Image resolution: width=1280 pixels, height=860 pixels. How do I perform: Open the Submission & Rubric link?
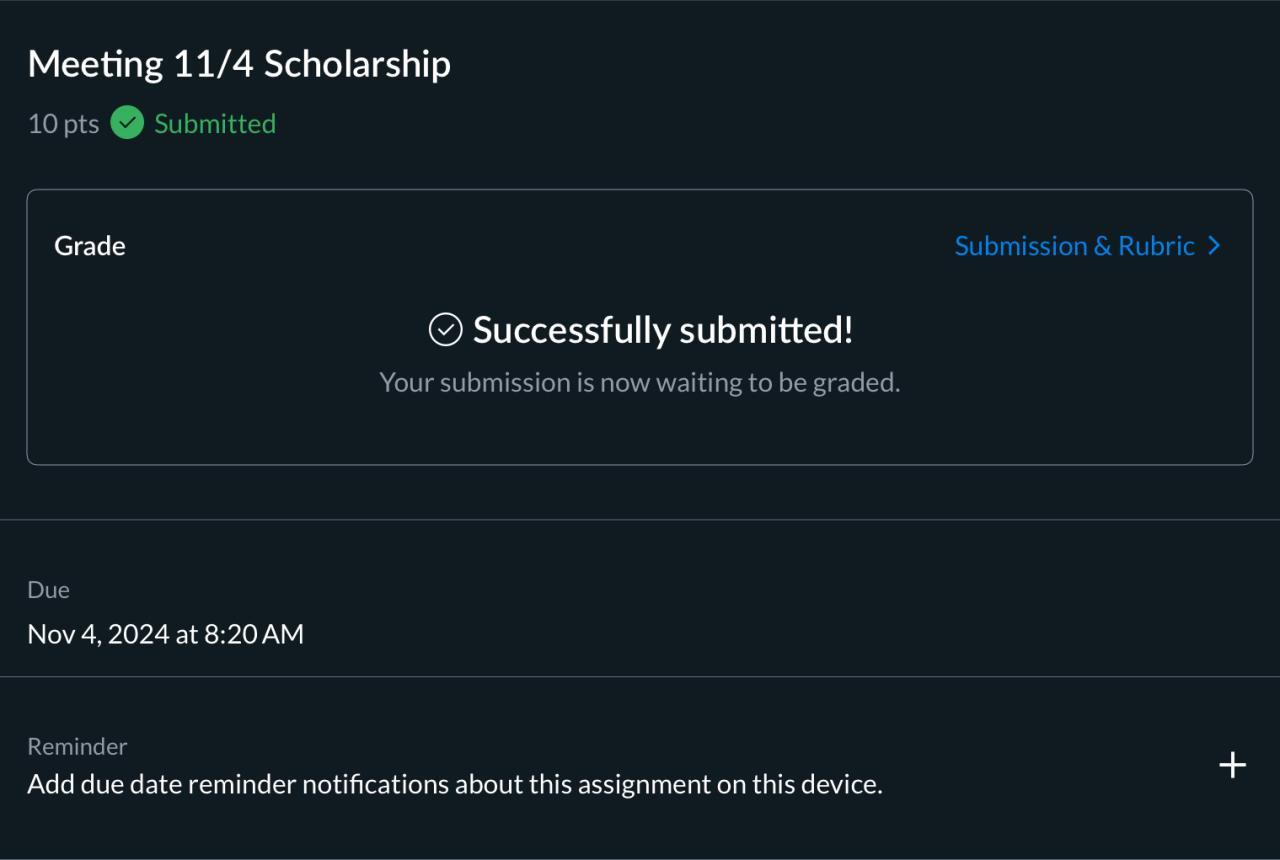coord(1074,246)
